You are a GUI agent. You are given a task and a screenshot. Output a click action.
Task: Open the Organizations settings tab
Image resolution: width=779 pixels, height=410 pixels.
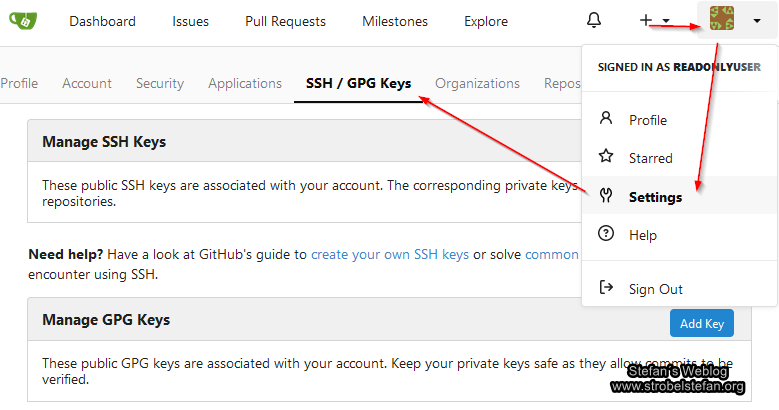point(477,84)
